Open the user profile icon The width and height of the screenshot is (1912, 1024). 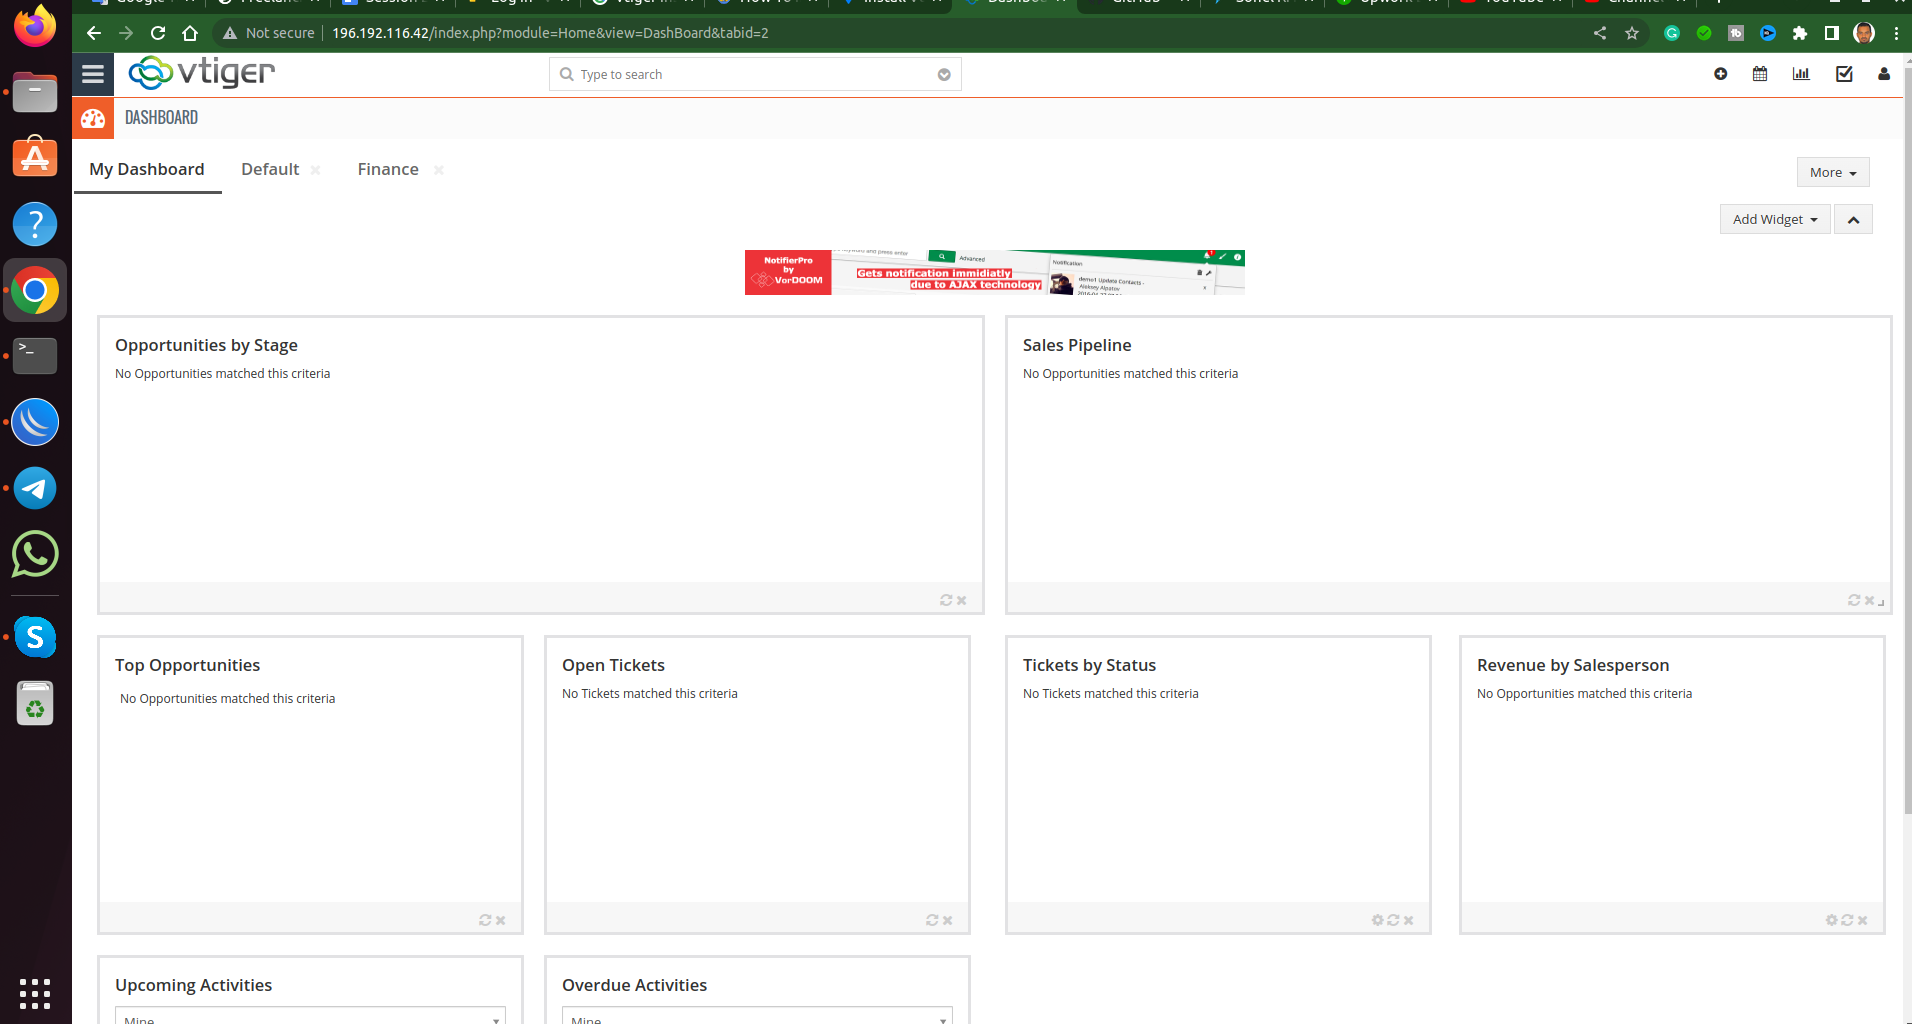(x=1884, y=74)
